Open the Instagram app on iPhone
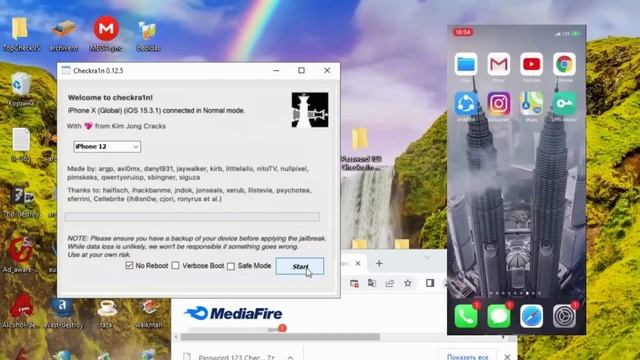The image size is (640, 360). (498, 103)
